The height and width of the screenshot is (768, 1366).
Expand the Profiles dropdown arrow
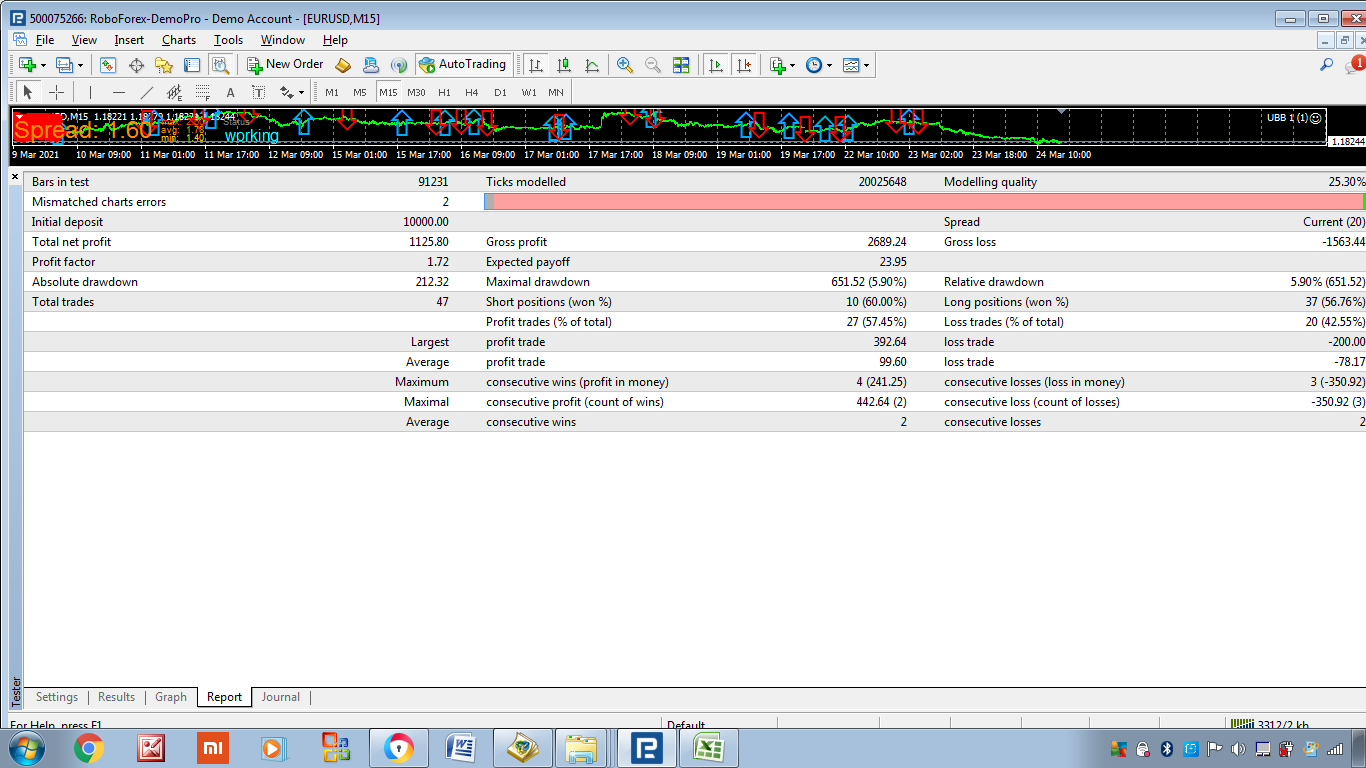coord(80,65)
